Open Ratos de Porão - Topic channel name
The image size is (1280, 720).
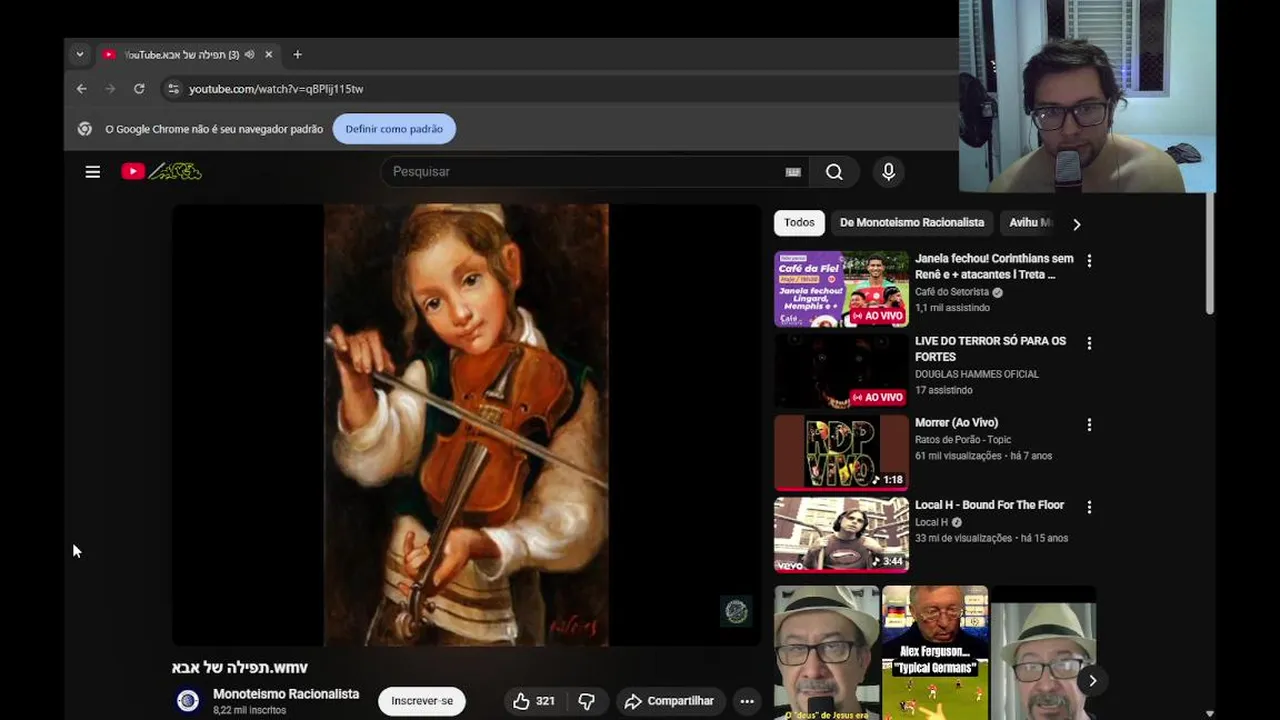click(963, 440)
